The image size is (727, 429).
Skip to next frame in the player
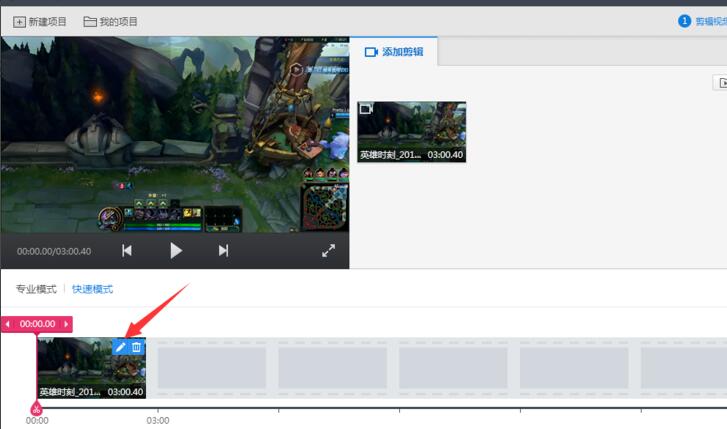pos(223,251)
